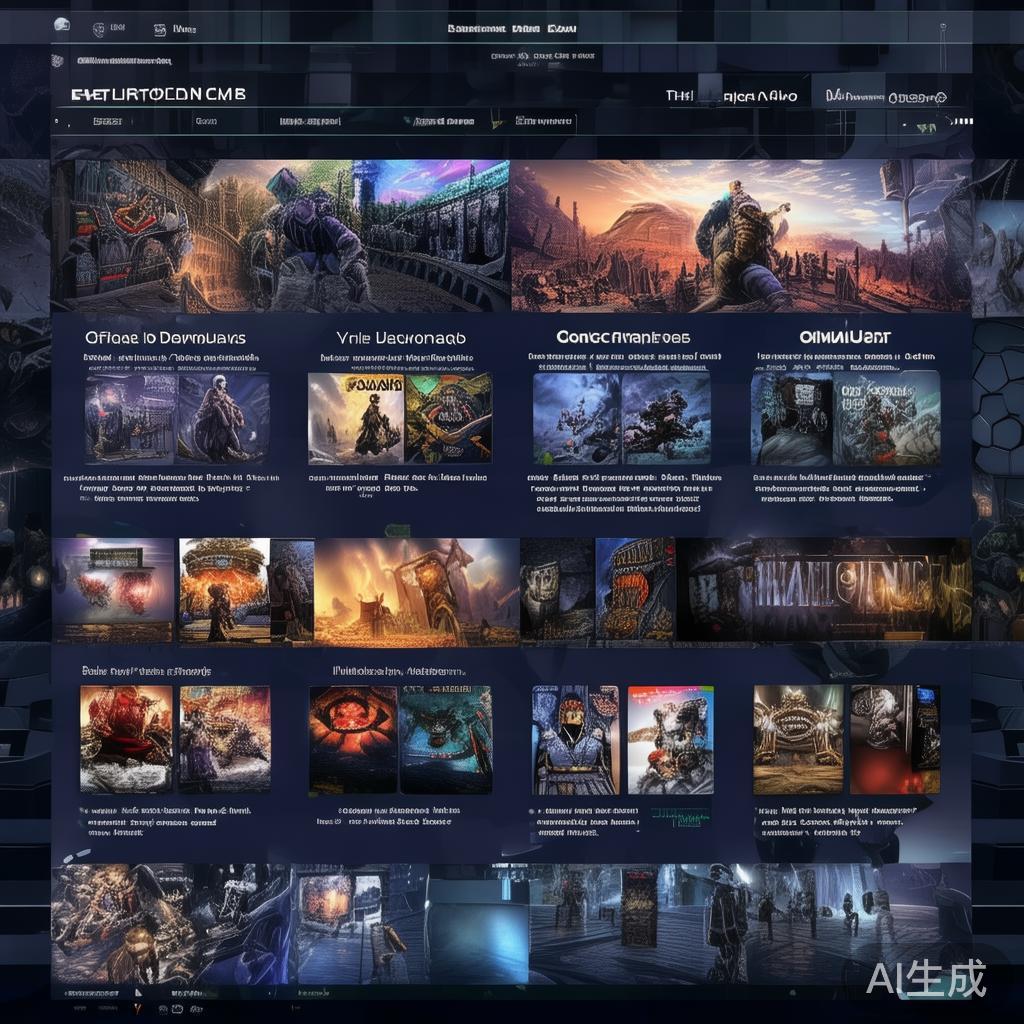Click the "OlMuiUant" section heading
The image size is (1024, 1024).
coord(845,337)
